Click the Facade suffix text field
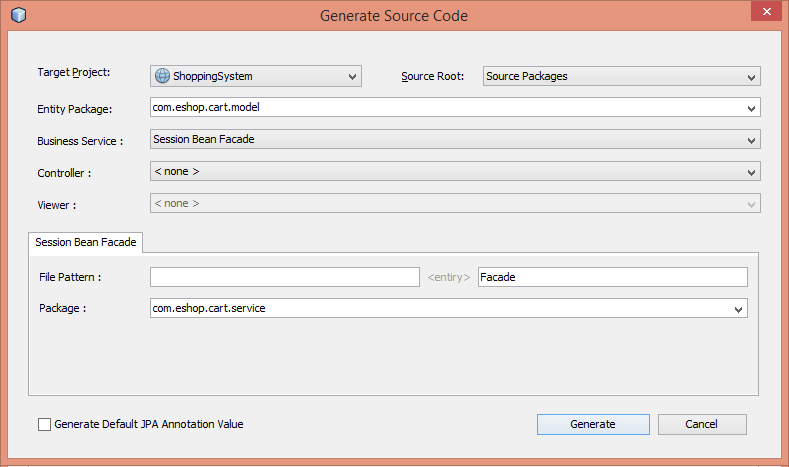The image size is (789, 467). coord(612,277)
